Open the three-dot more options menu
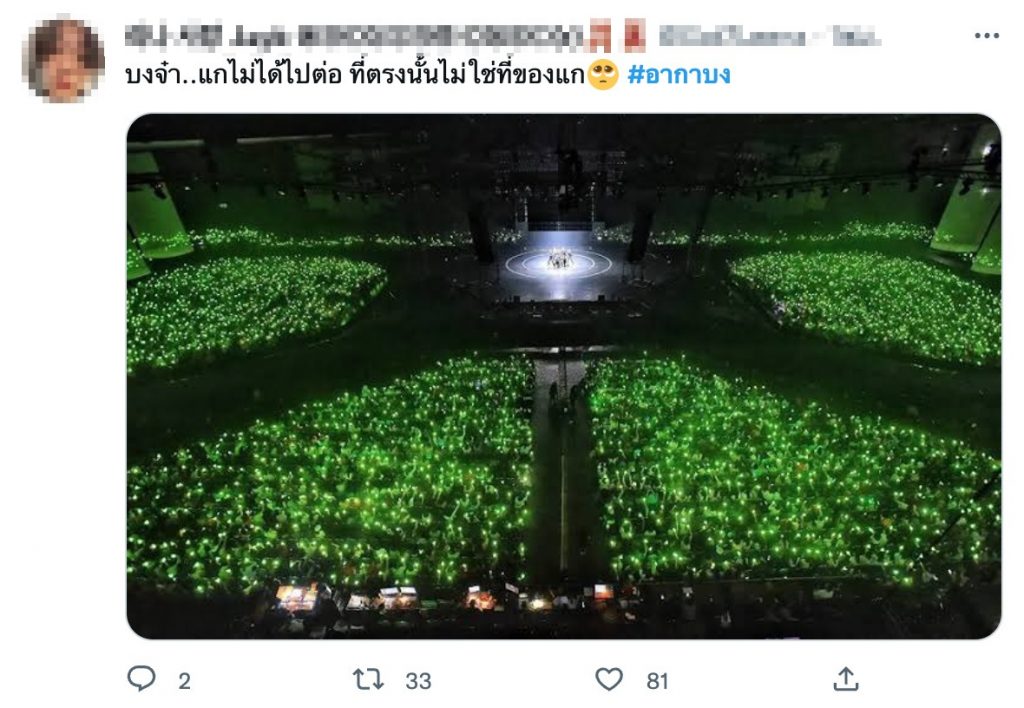This screenshot has width=1024, height=708. (x=986, y=36)
